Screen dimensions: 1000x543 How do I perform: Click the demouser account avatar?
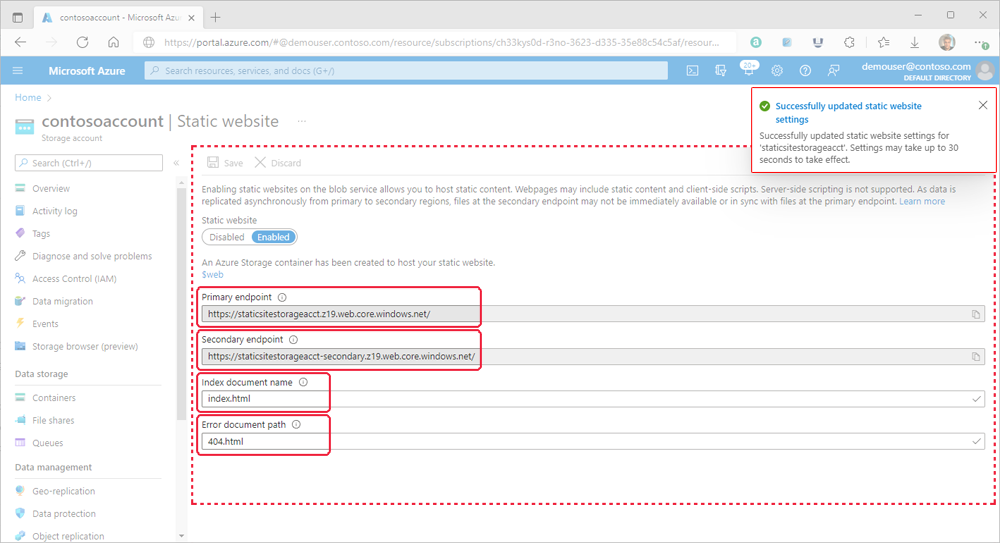(x=985, y=71)
